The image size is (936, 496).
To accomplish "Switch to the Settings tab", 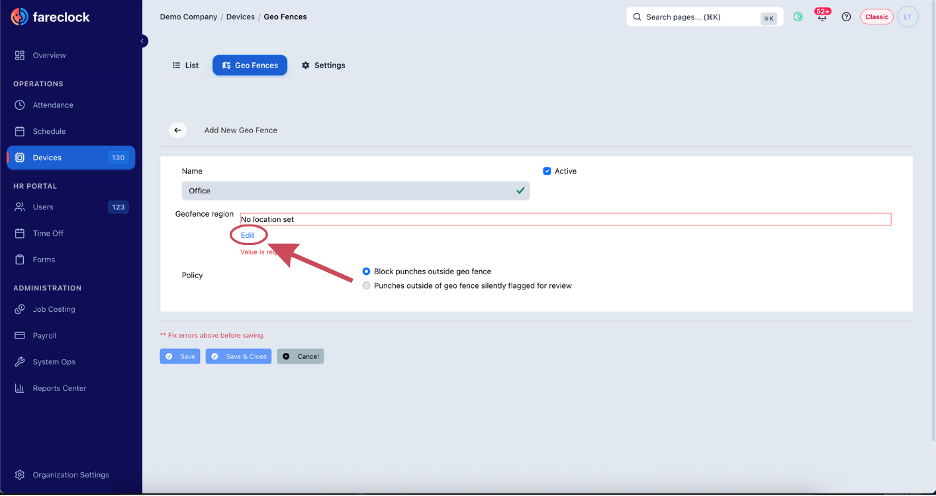I will (x=323, y=65).
